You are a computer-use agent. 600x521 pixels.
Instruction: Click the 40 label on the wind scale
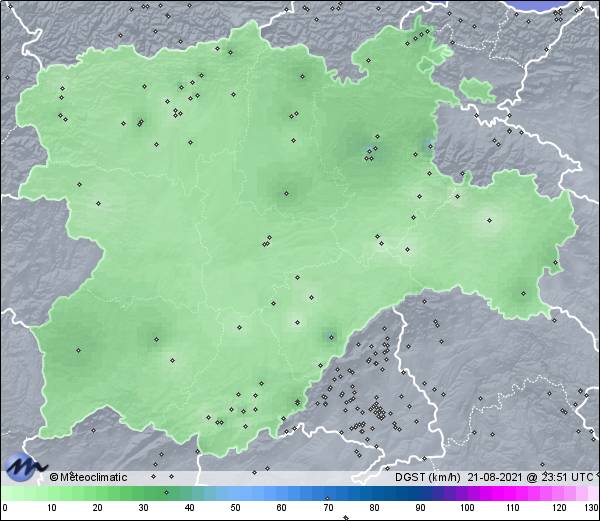(190, 508)
